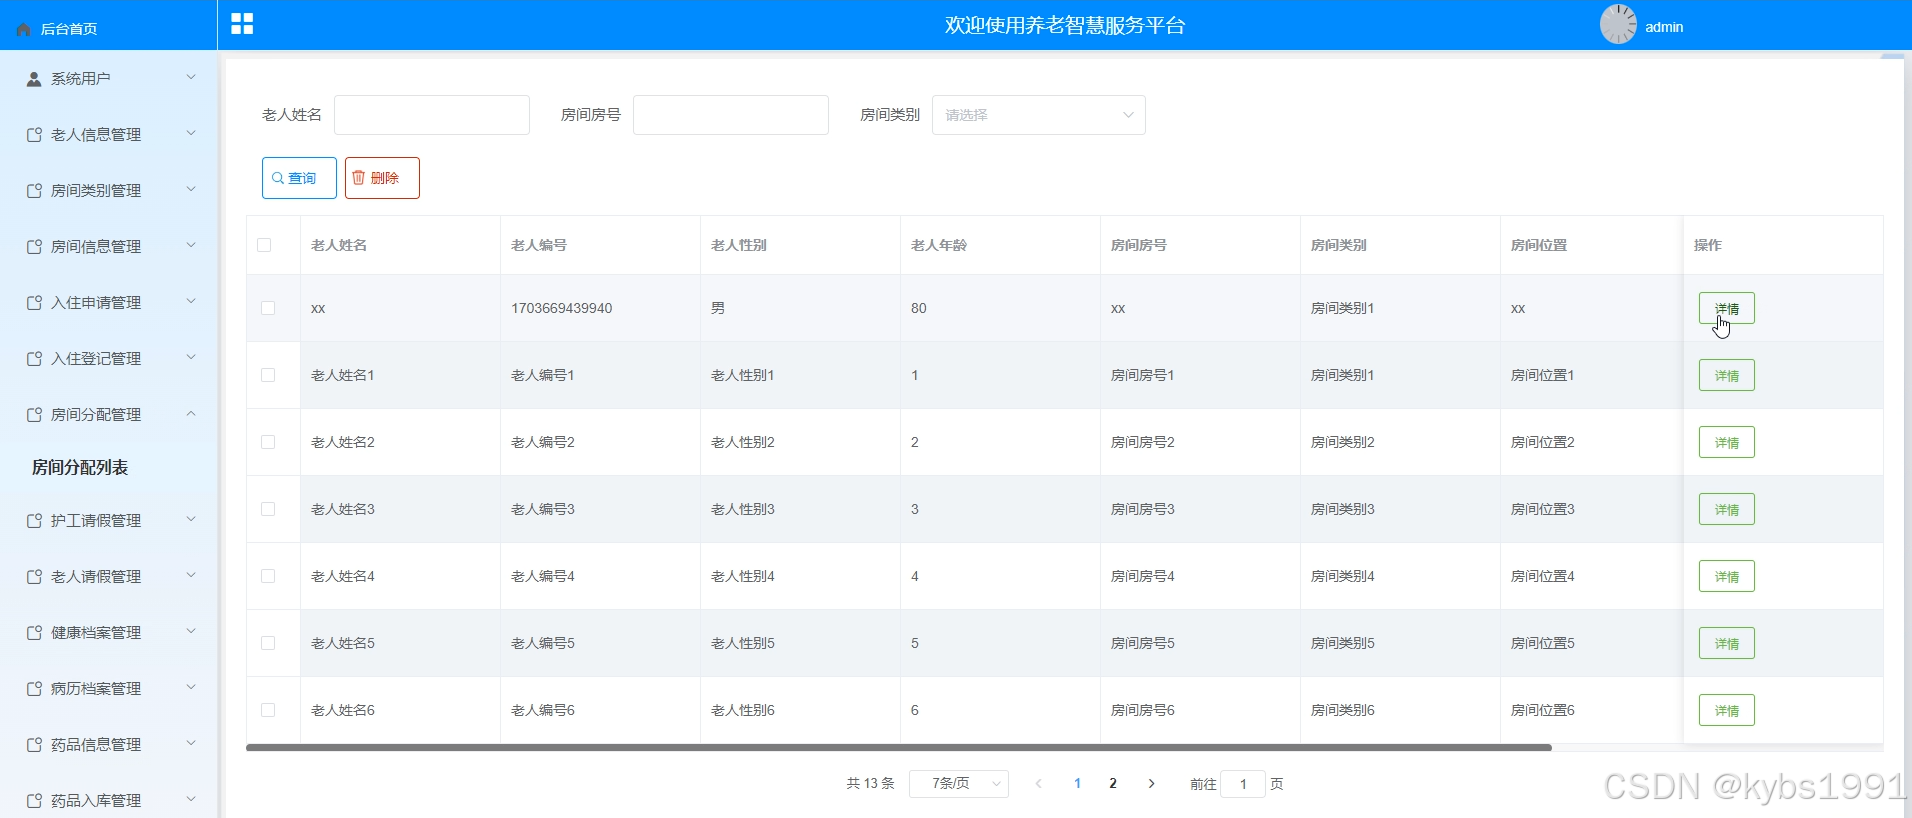This screenshot has height=818, width=1912.
Task: Collapse the 房间分配管理 menu chevron
Action: click(191, 413)
